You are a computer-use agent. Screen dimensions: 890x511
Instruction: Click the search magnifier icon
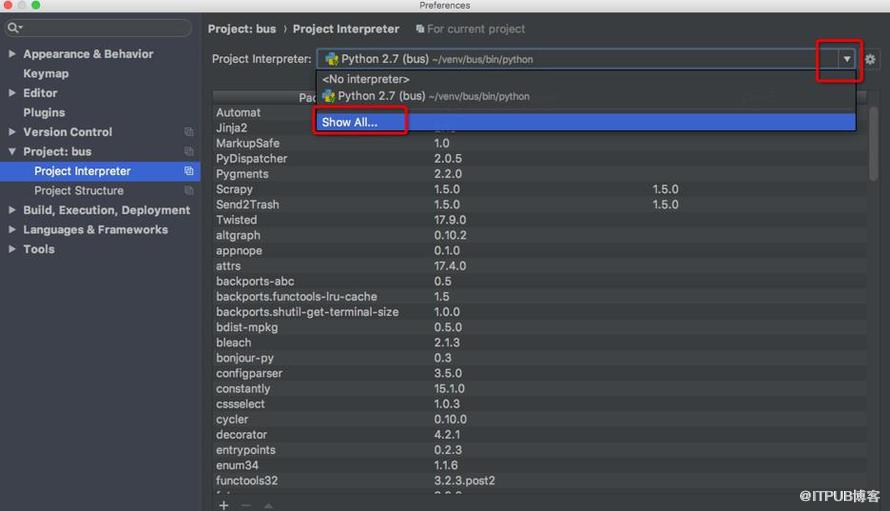pos(14,28)
